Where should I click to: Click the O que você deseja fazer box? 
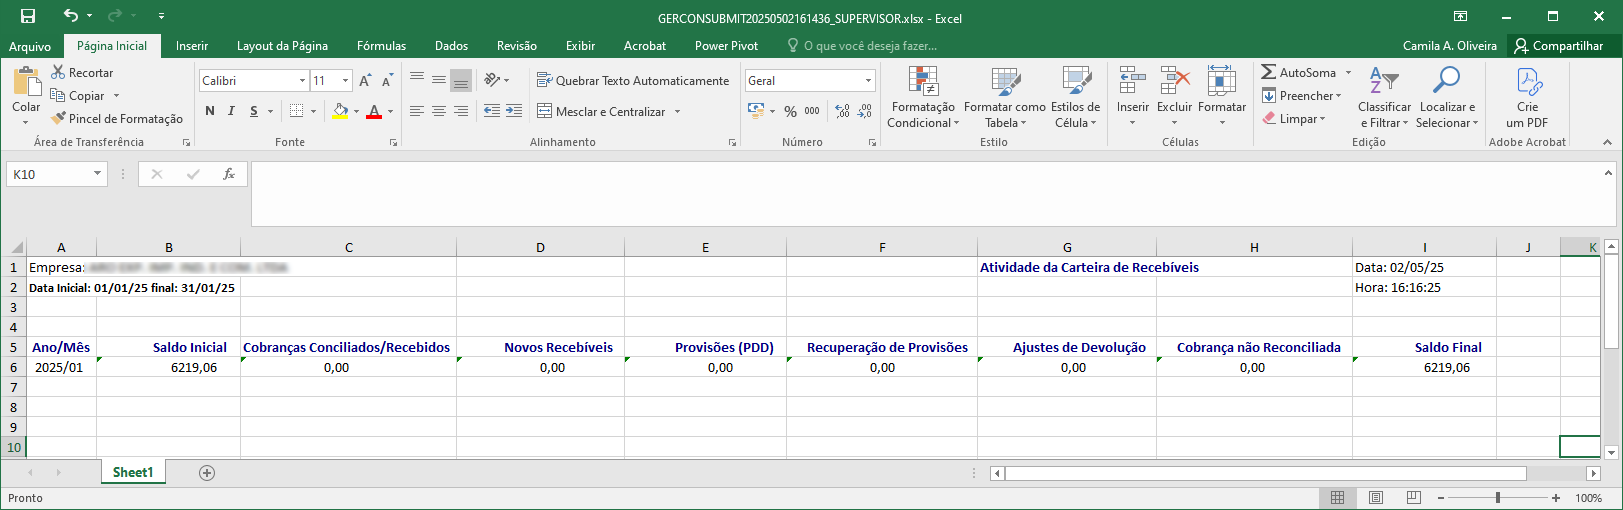point(862,46)
